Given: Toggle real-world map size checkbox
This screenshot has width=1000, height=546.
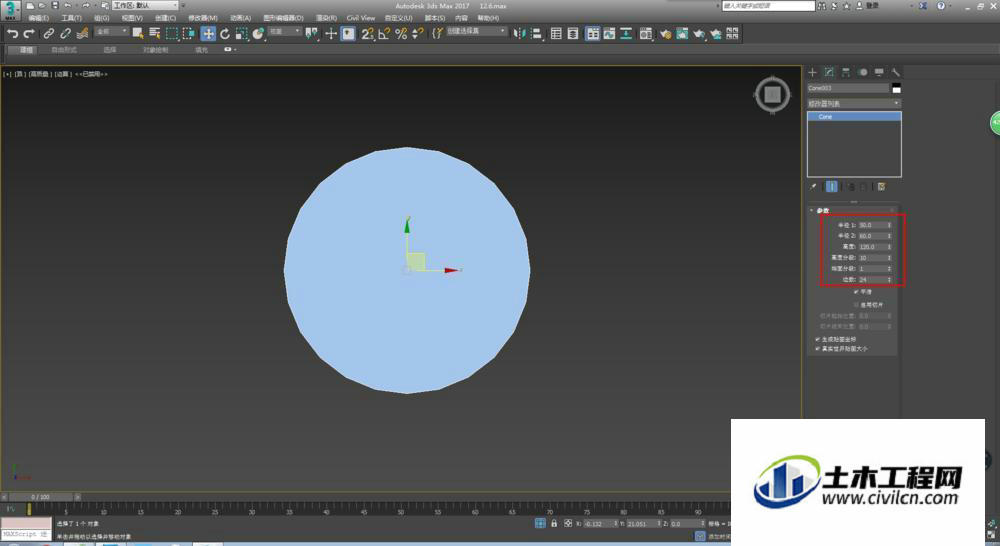Looking at the screenshot, I should click(x=818, y=349).
